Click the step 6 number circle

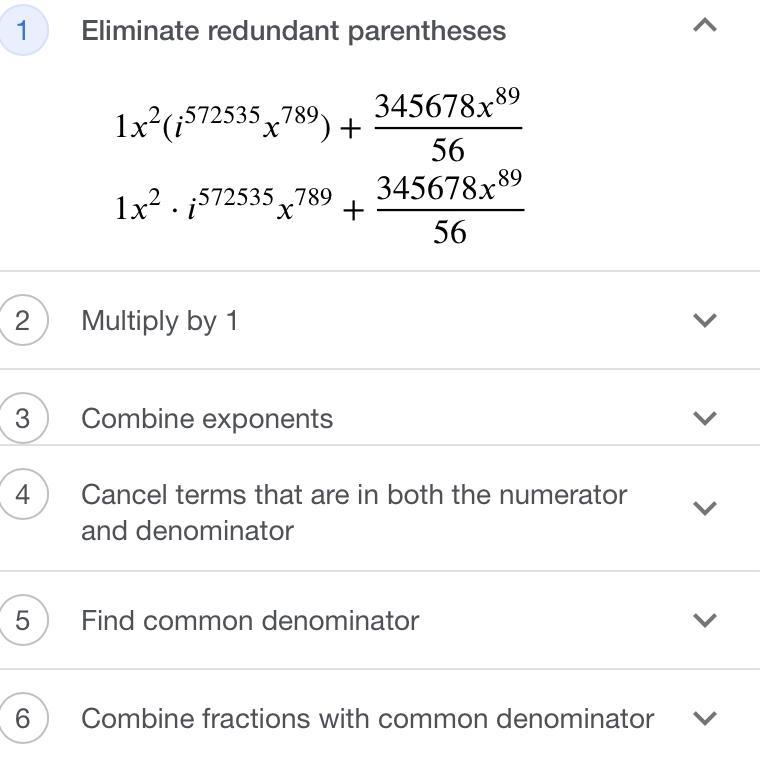[22, 718]
